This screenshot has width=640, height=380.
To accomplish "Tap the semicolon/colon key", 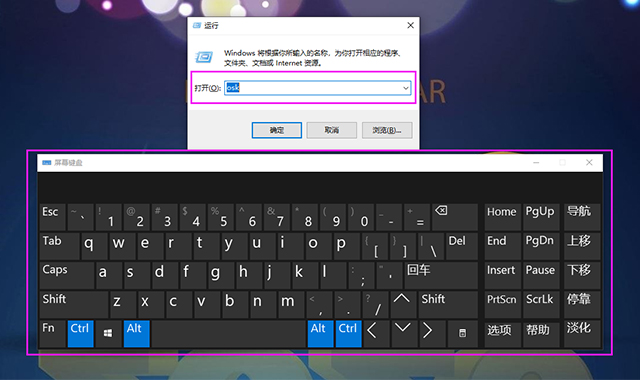I will [361, 276].
